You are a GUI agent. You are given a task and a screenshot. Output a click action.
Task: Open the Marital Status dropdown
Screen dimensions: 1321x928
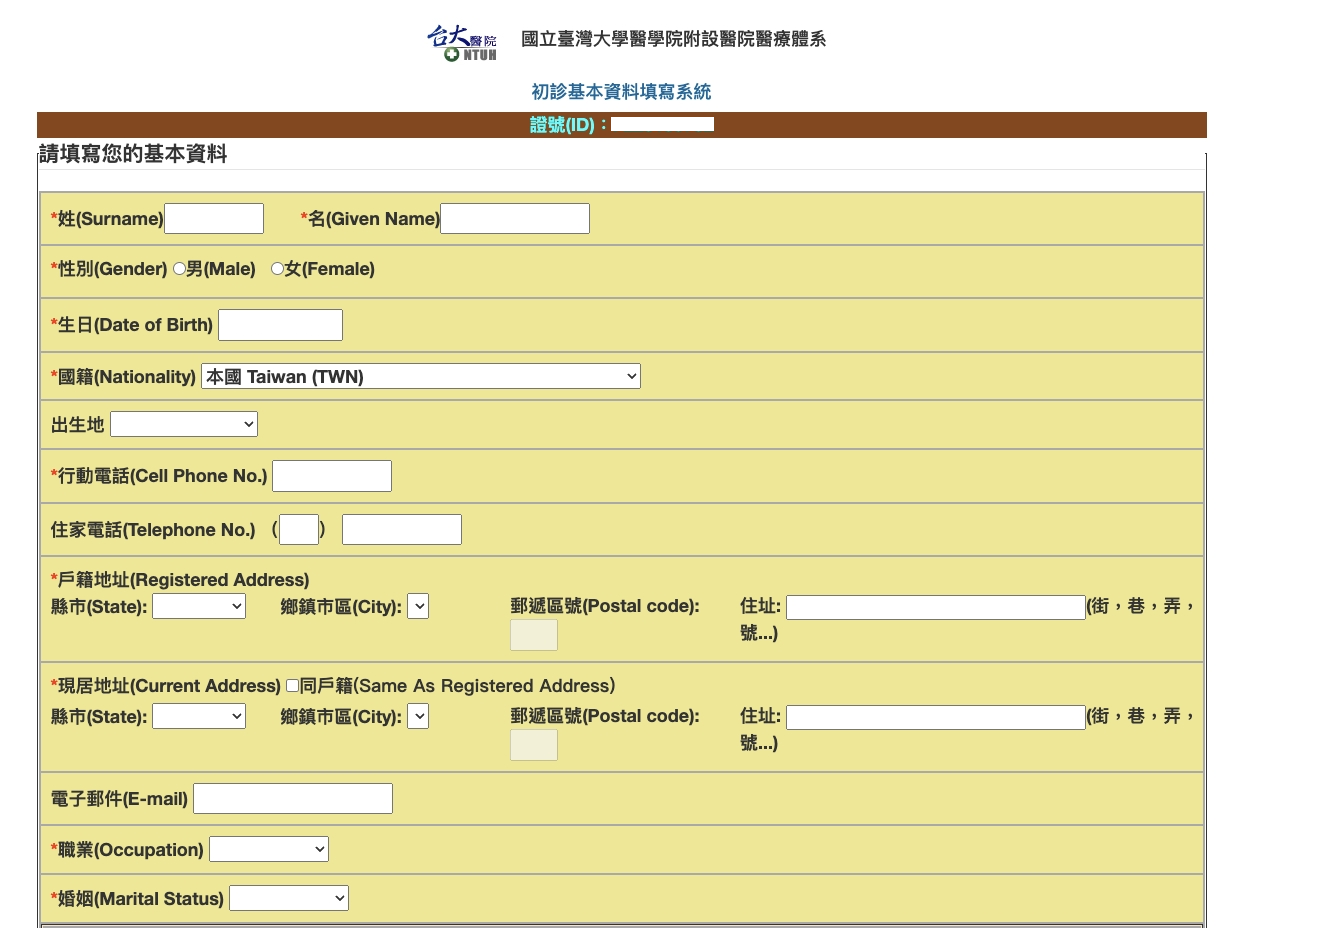pyautogui.click(x=289, y=898)
